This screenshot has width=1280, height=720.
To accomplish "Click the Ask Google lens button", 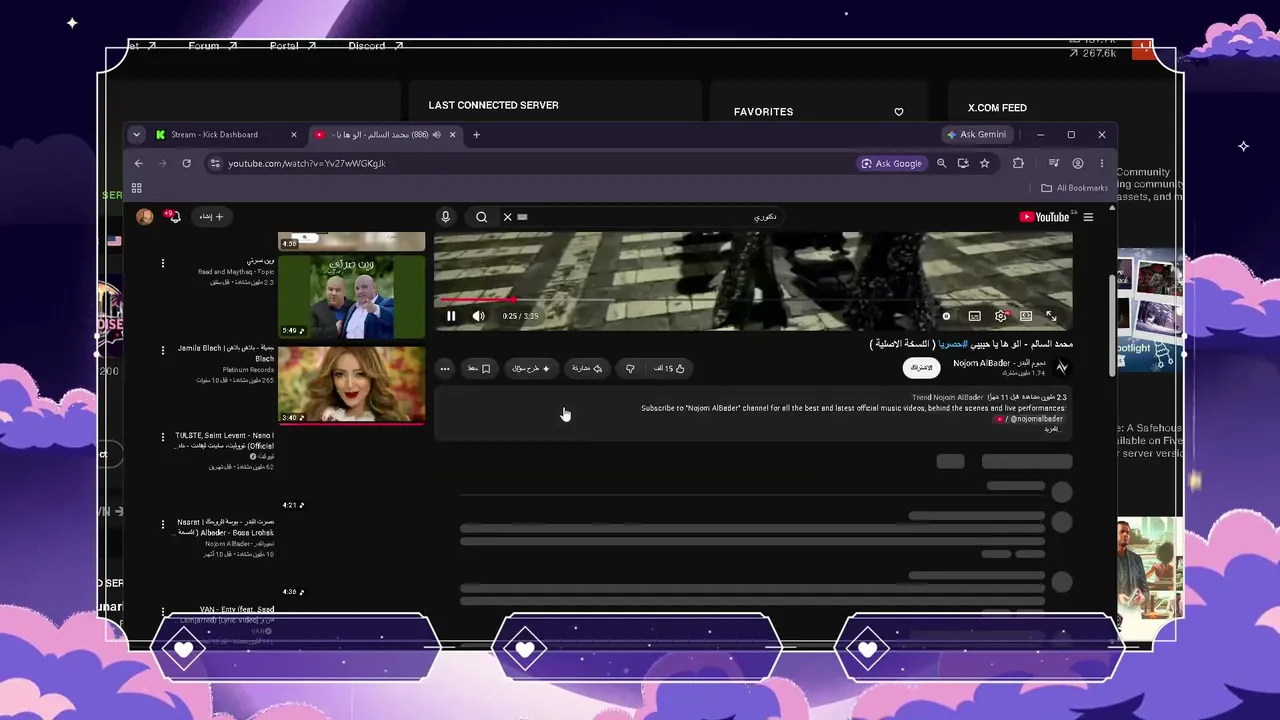I will pos(892,163).
